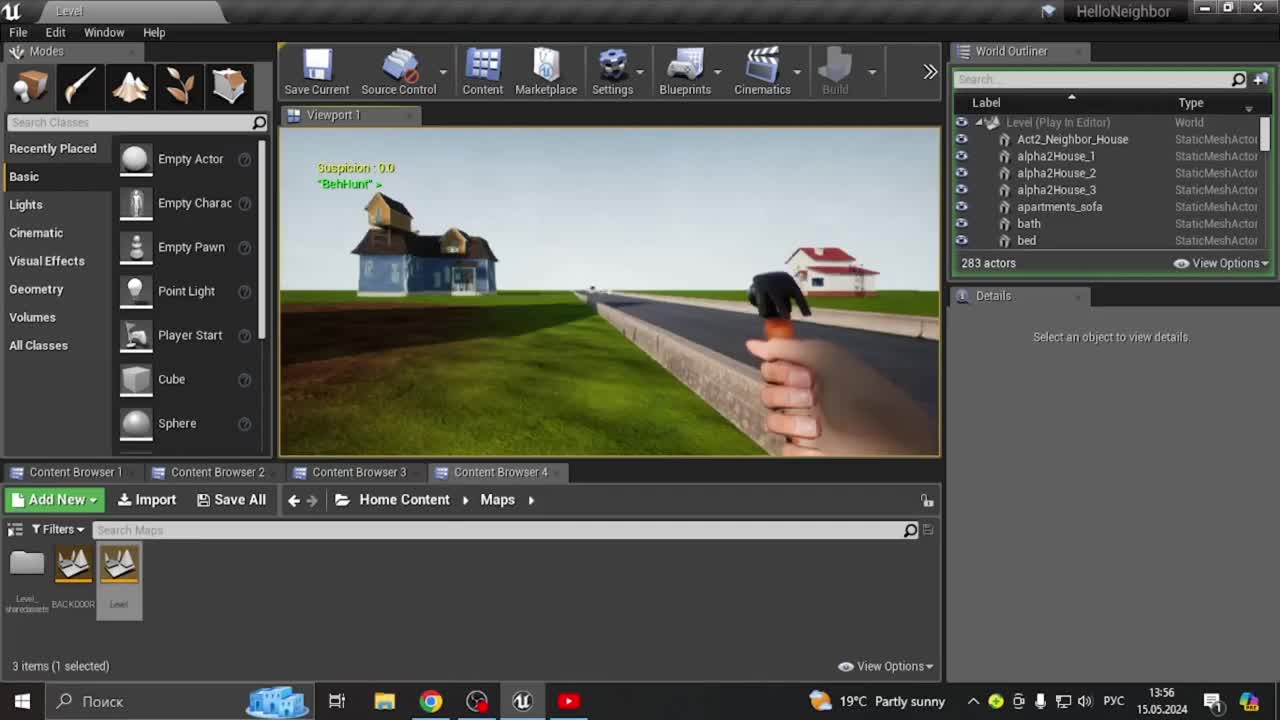Click the Import button

(146, 500)
